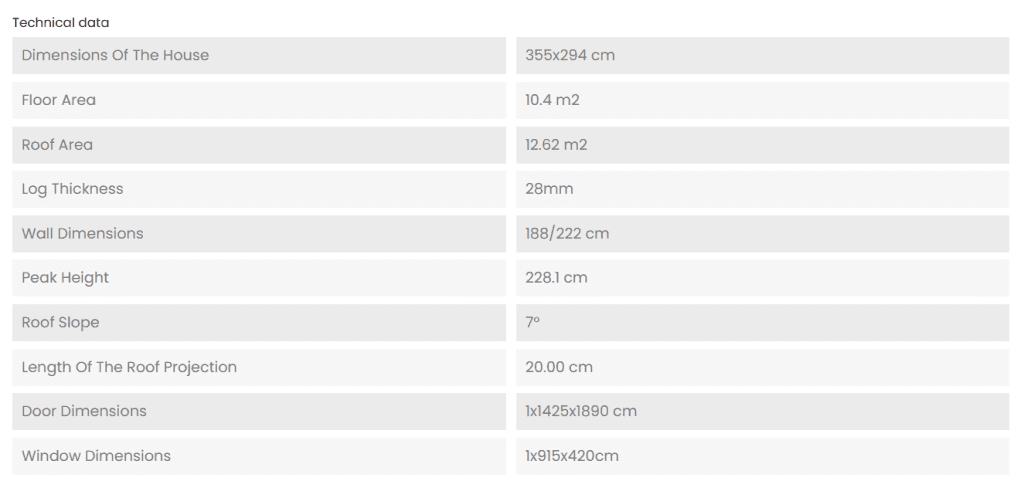Select the Roof Slope label
The width and height of the screenshot is (1024, 498).
[x=60, y=322]
